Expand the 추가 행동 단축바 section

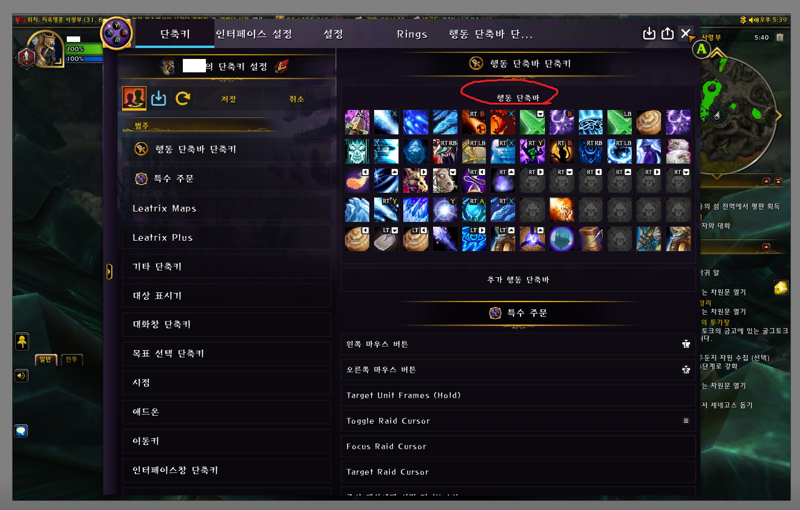pyautogui.click(x=518, y=279)
